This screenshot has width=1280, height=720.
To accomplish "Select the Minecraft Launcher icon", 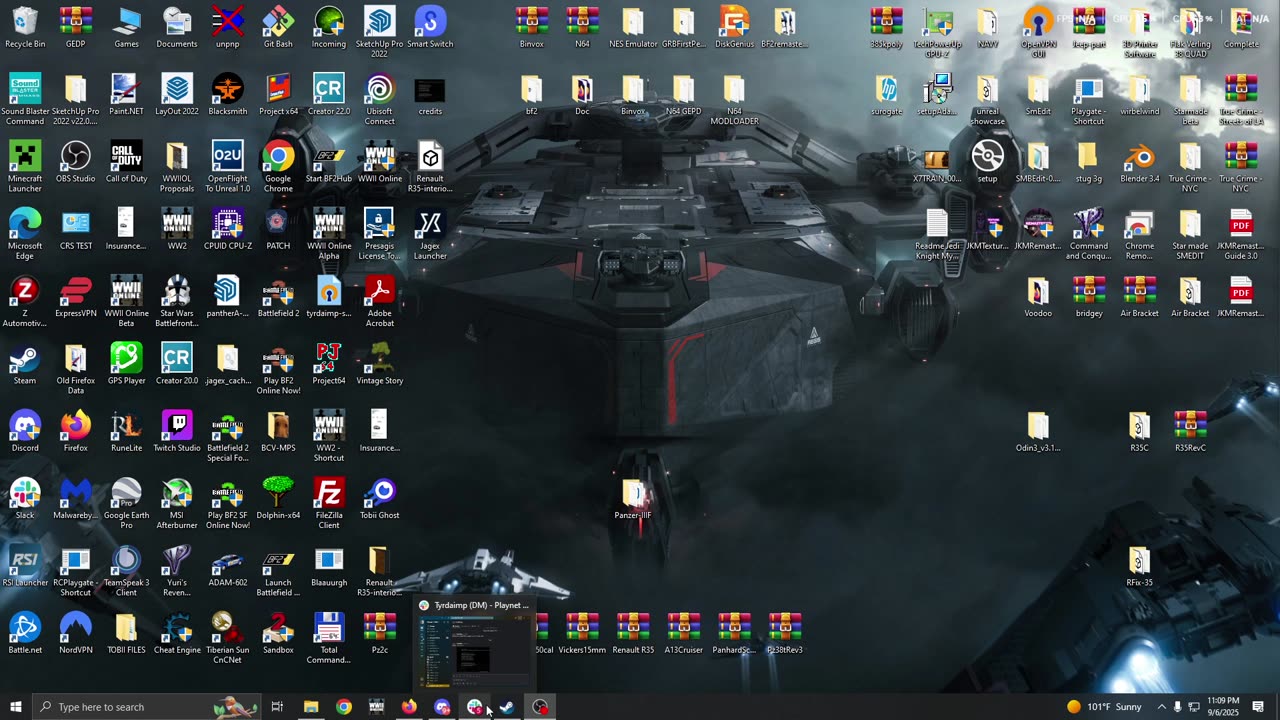I will (25, 167).
